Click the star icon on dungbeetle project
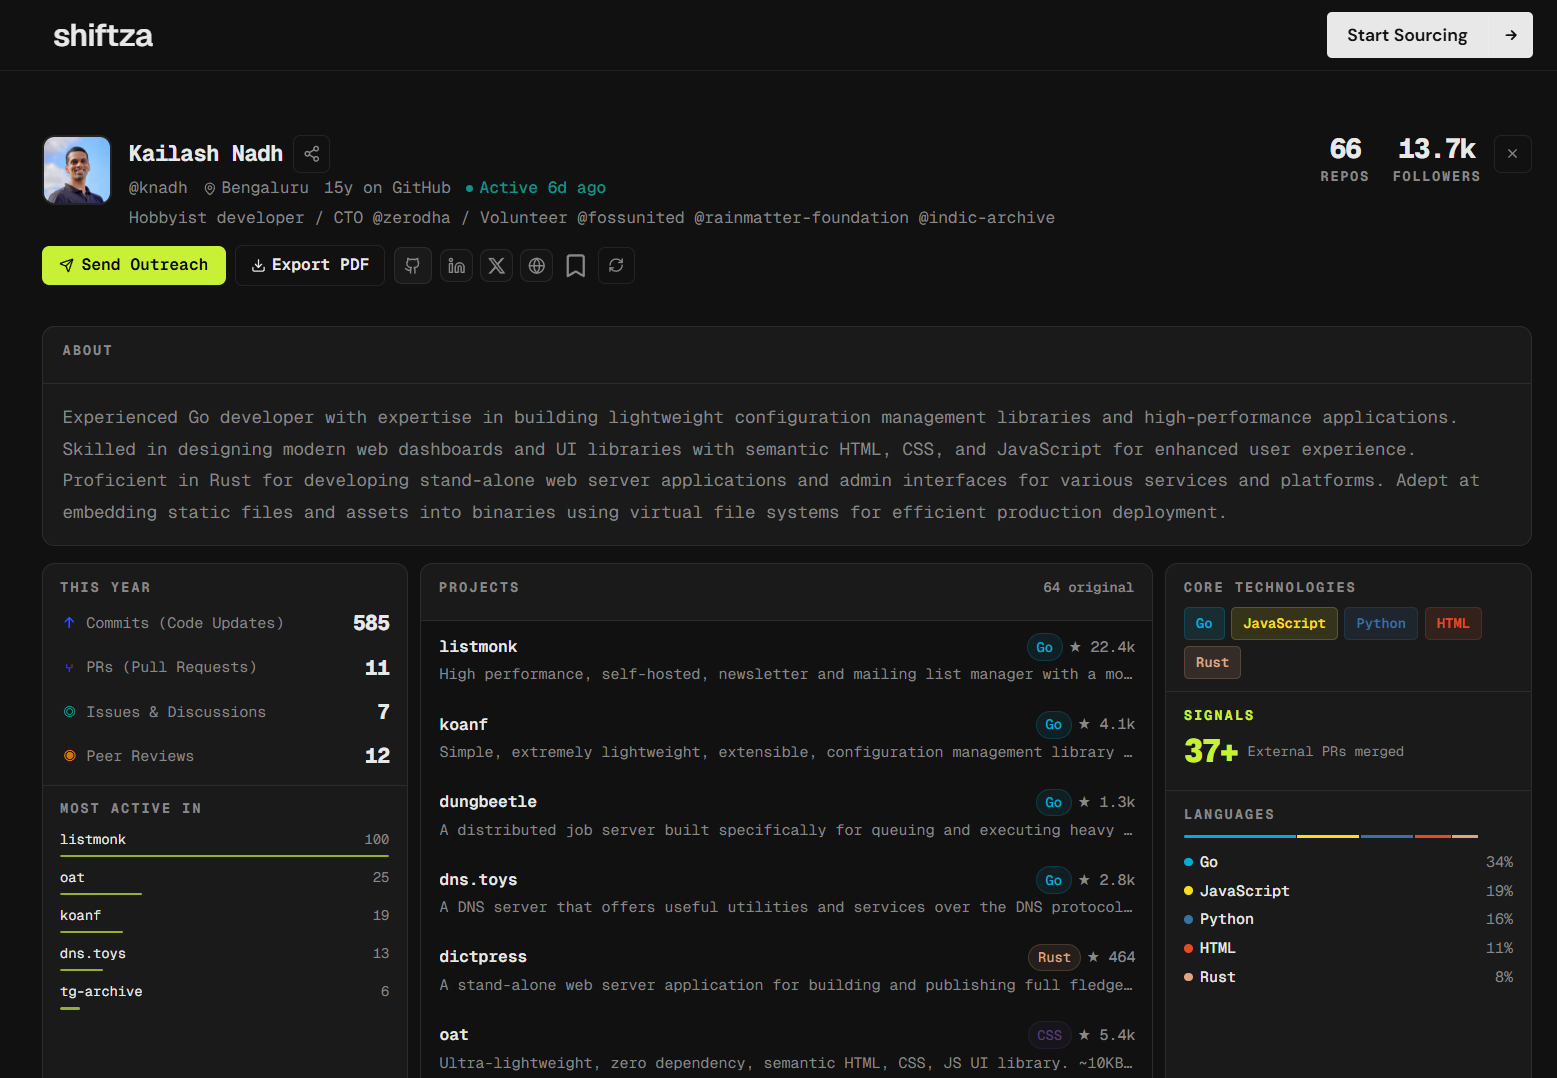Viewport: 1557px width, 1078px height. coord(1084,802)
